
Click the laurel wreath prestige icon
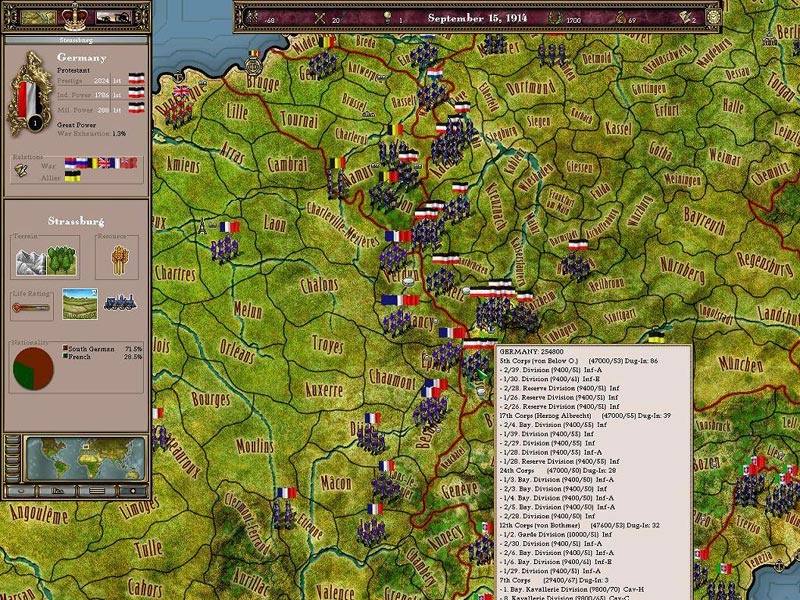coord(555,18)
